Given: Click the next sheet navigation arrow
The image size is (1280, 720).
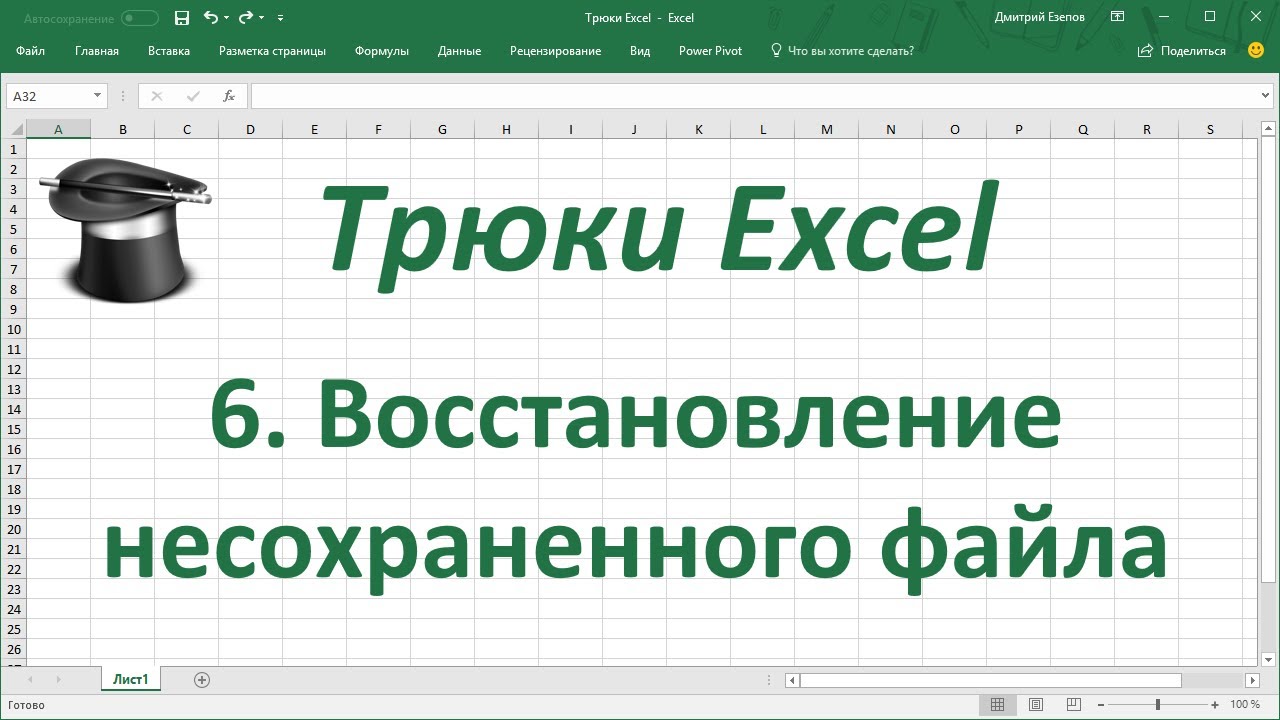Looking at the screenshot, I should [x=58, y=680].
